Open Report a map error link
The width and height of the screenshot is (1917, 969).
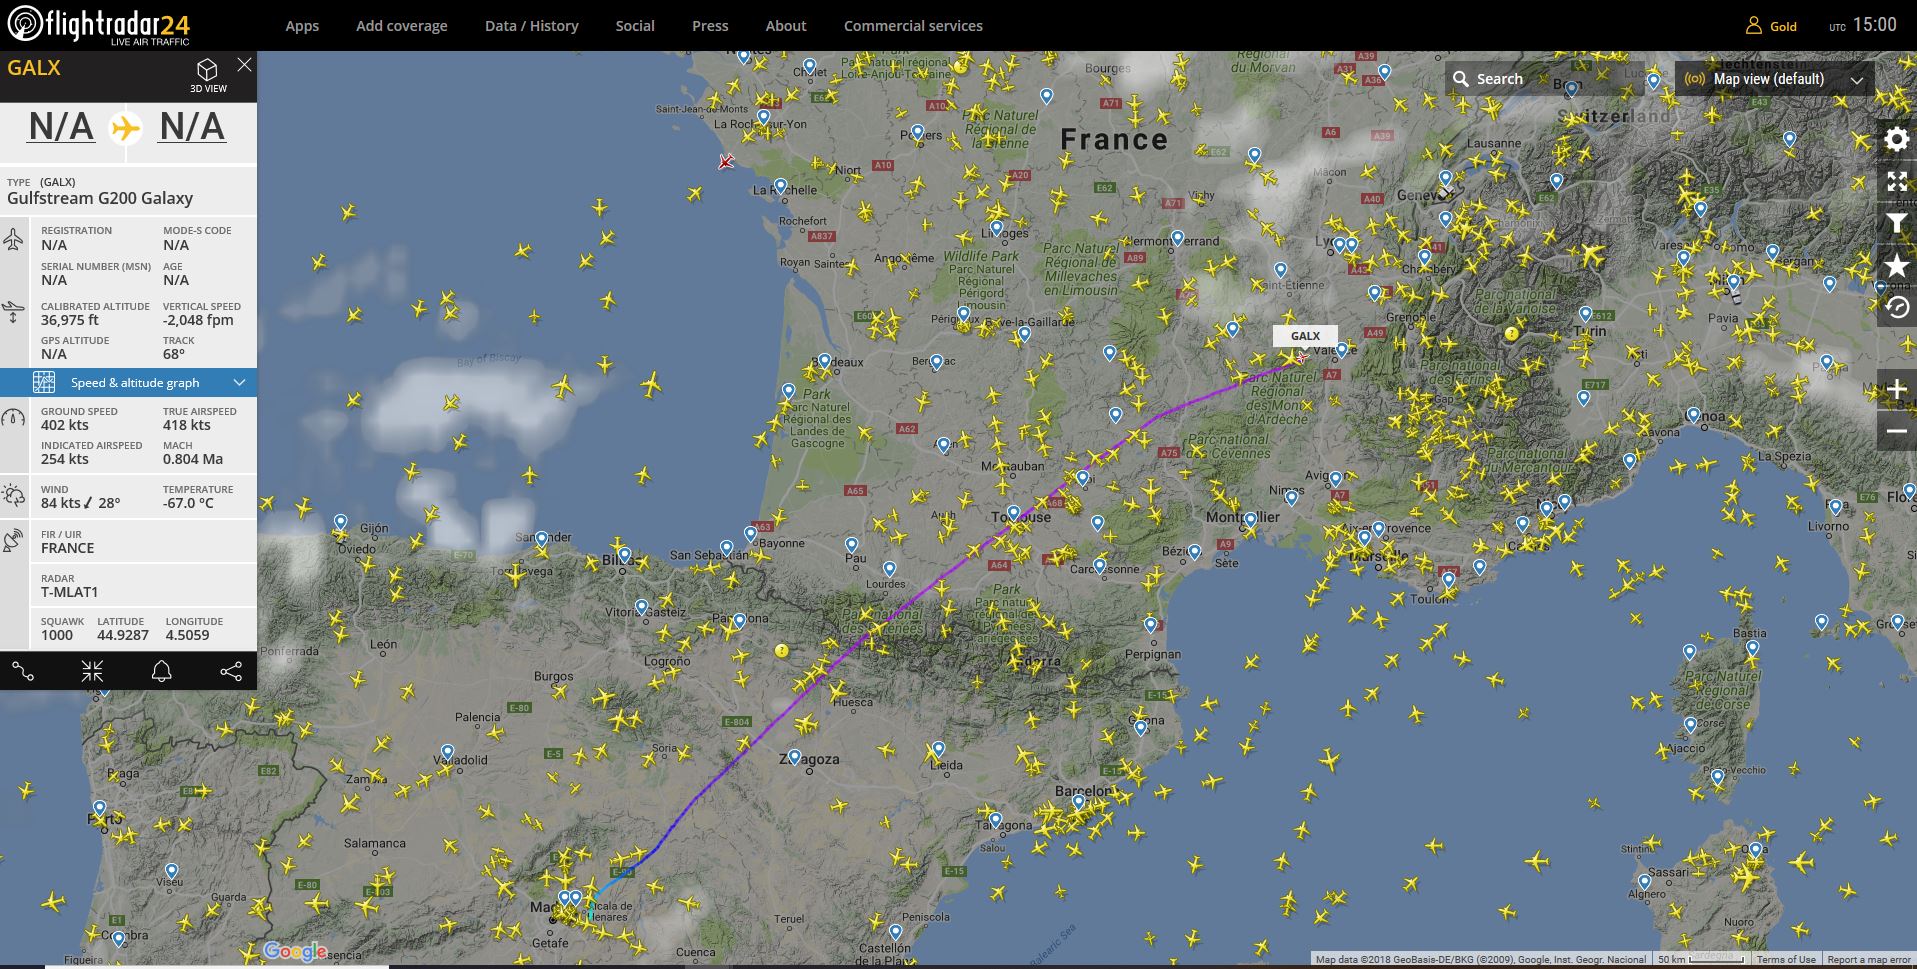(1869, 959)
